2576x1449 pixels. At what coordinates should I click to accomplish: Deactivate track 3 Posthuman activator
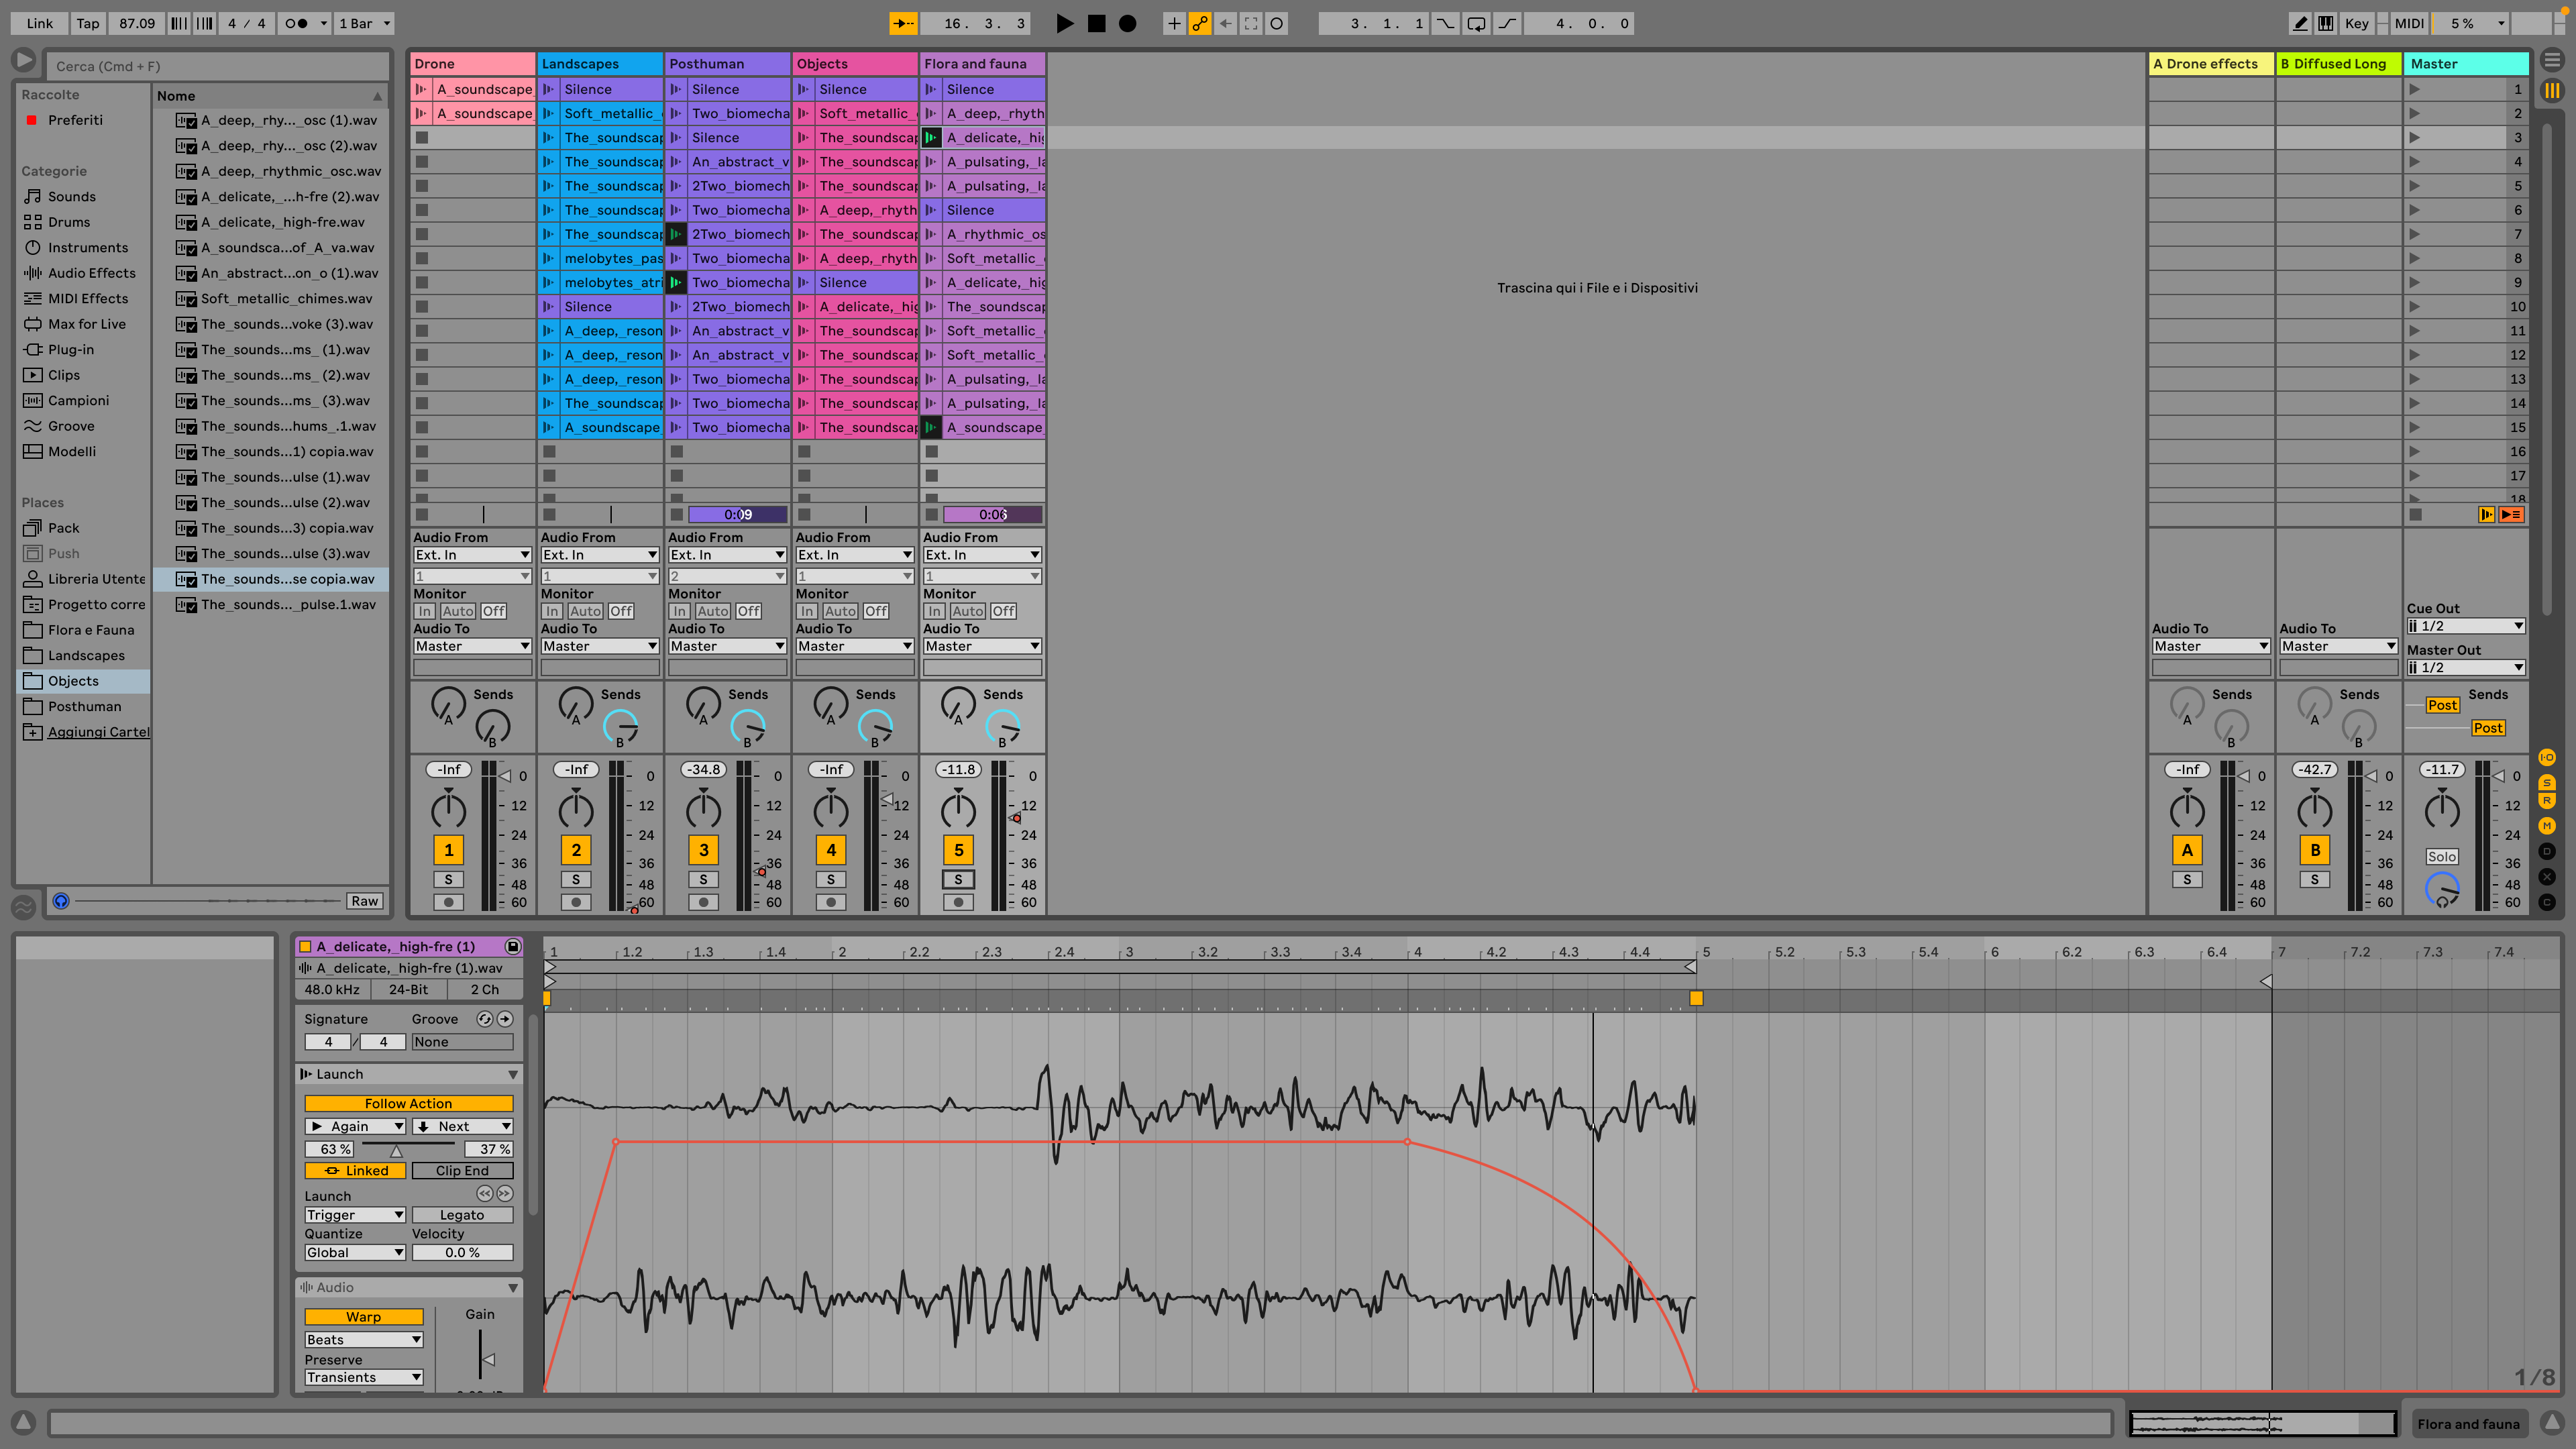pos(703,850)
